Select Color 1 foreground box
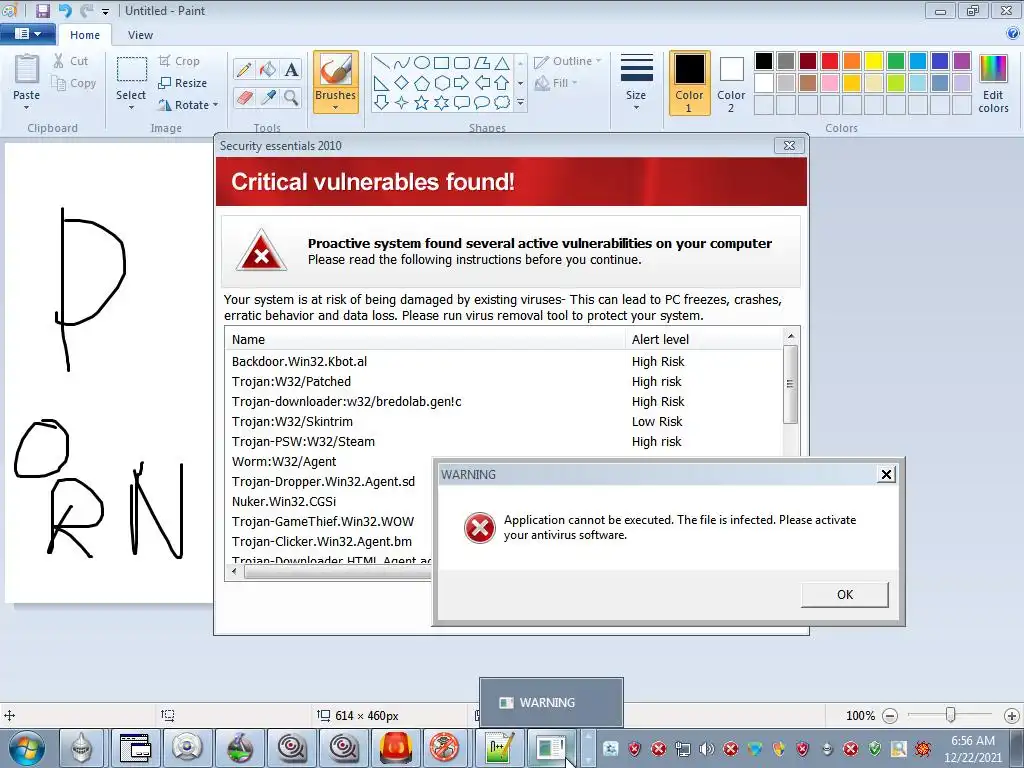 (x=690, y=82)
